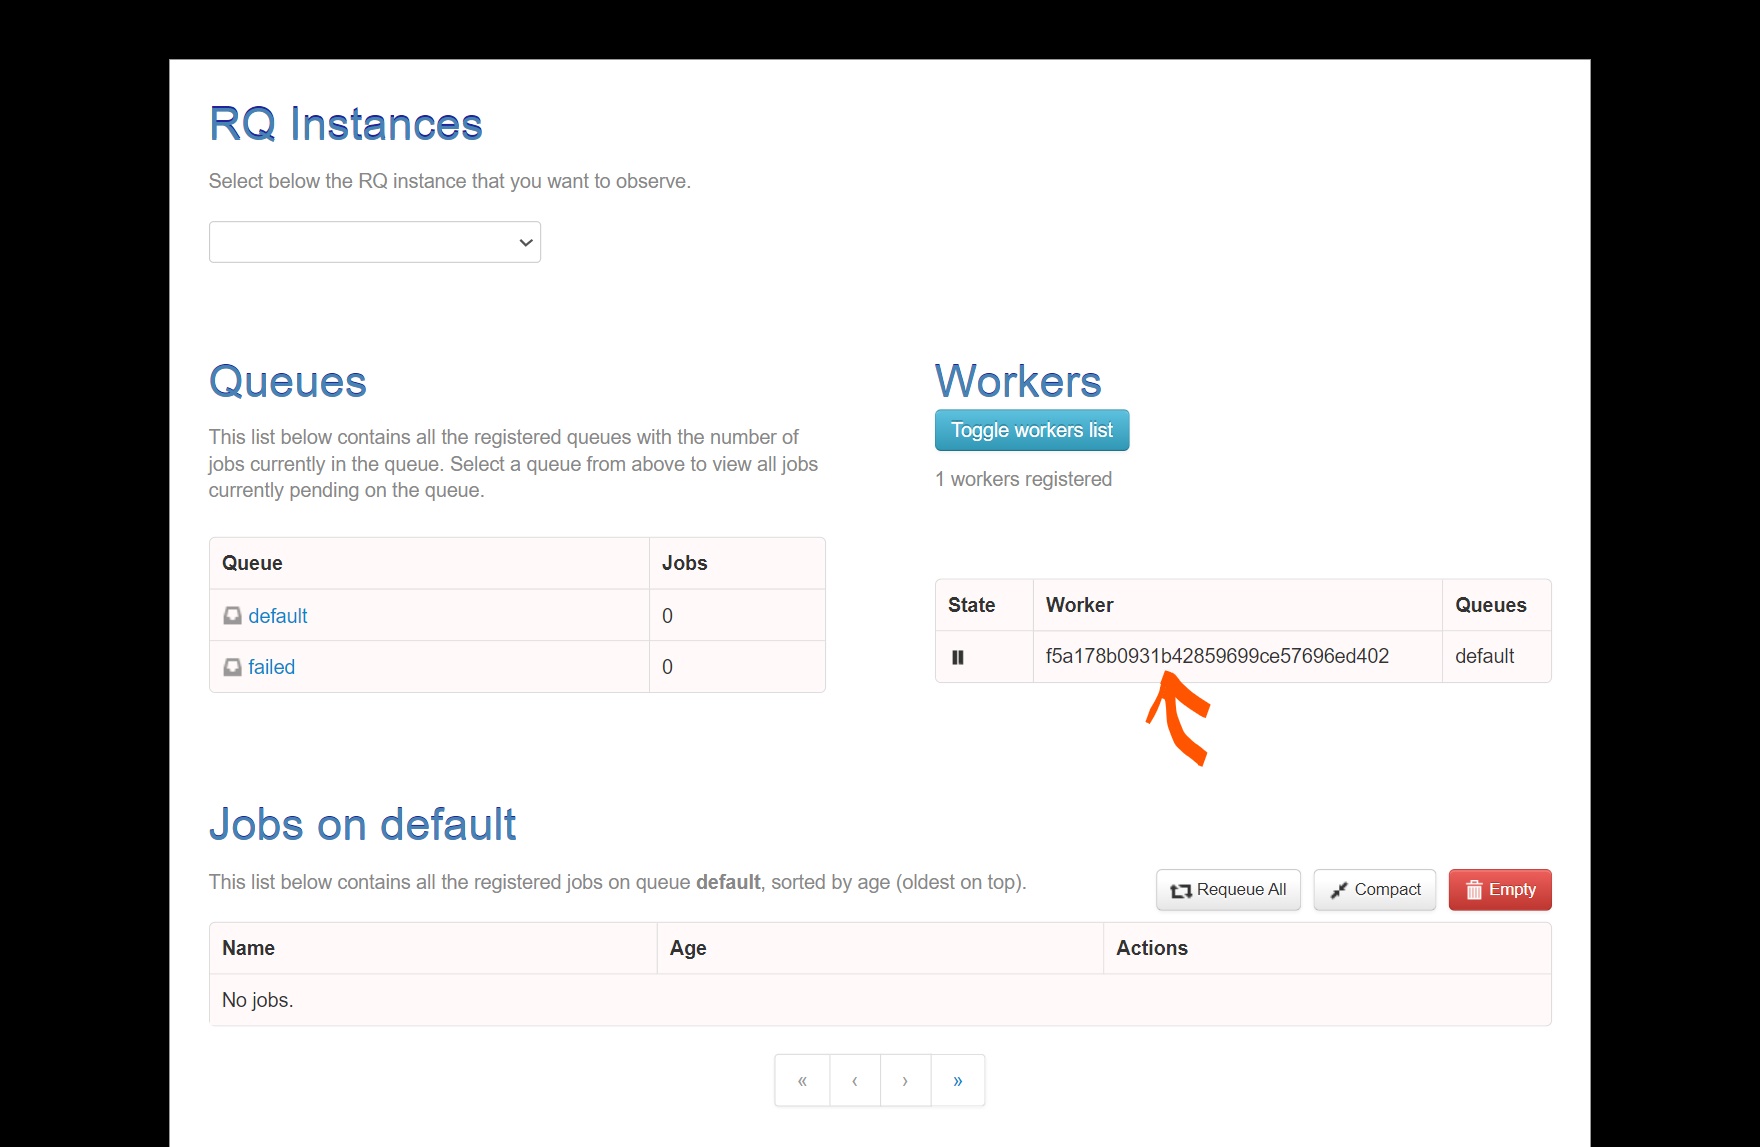Open the RQ instance selection dropdown
This screenshot has width=1760, height=1147.
pos(374,242)
